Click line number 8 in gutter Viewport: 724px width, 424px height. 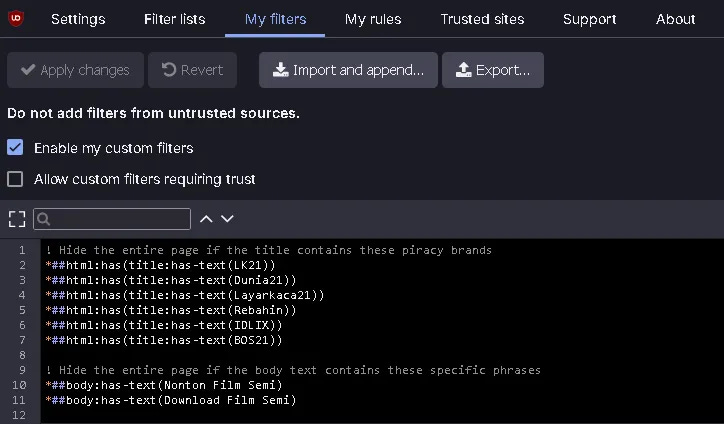tap(22, 355)
